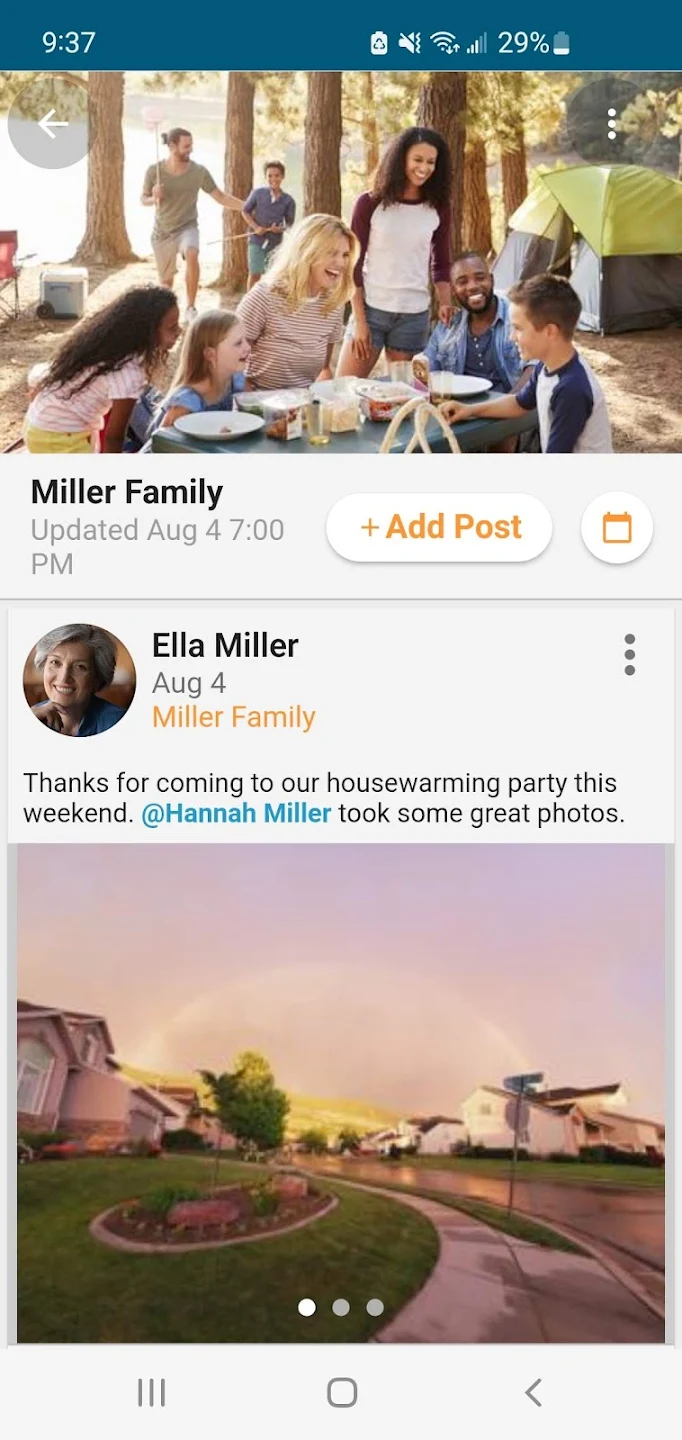Tap Ella Miller's profile picture

[x=79, y=680]
